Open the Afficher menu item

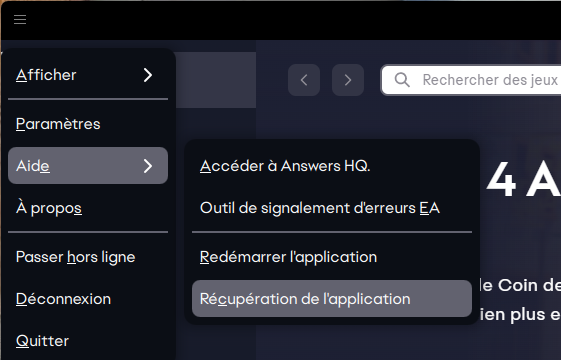[88, 75]
